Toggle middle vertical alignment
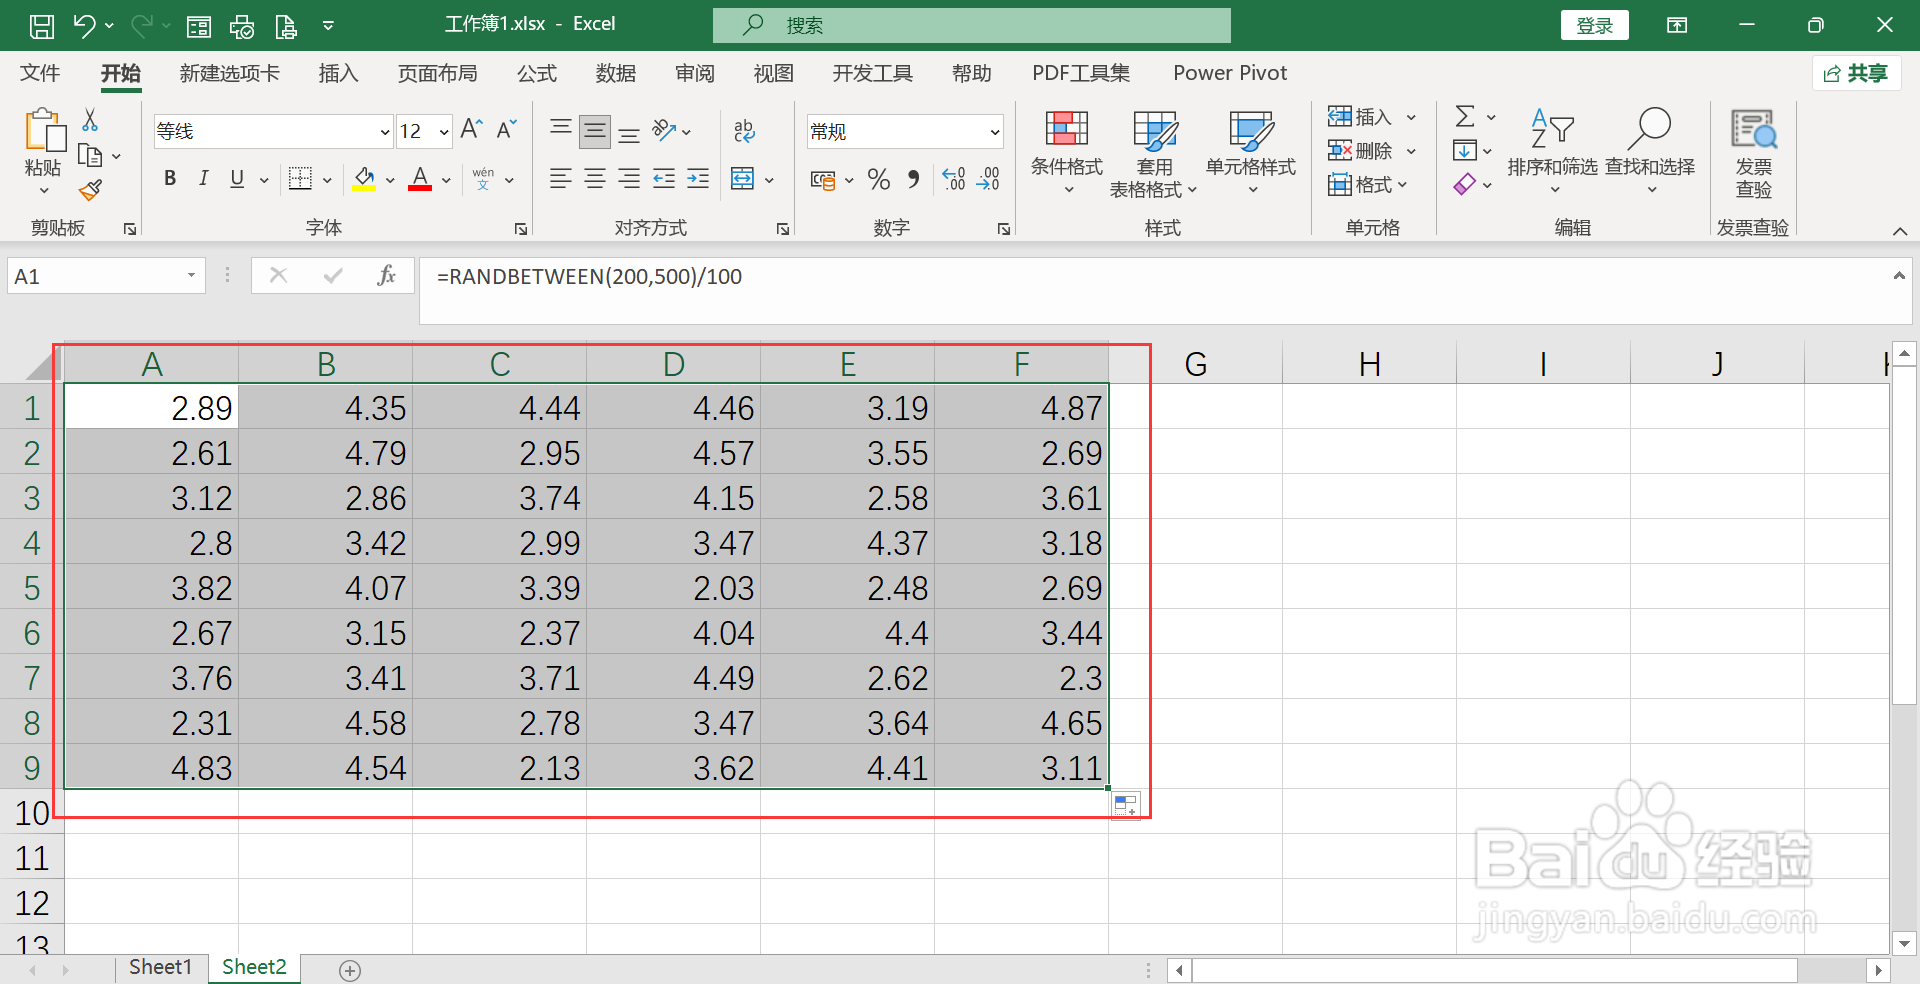 click(595, 131)
